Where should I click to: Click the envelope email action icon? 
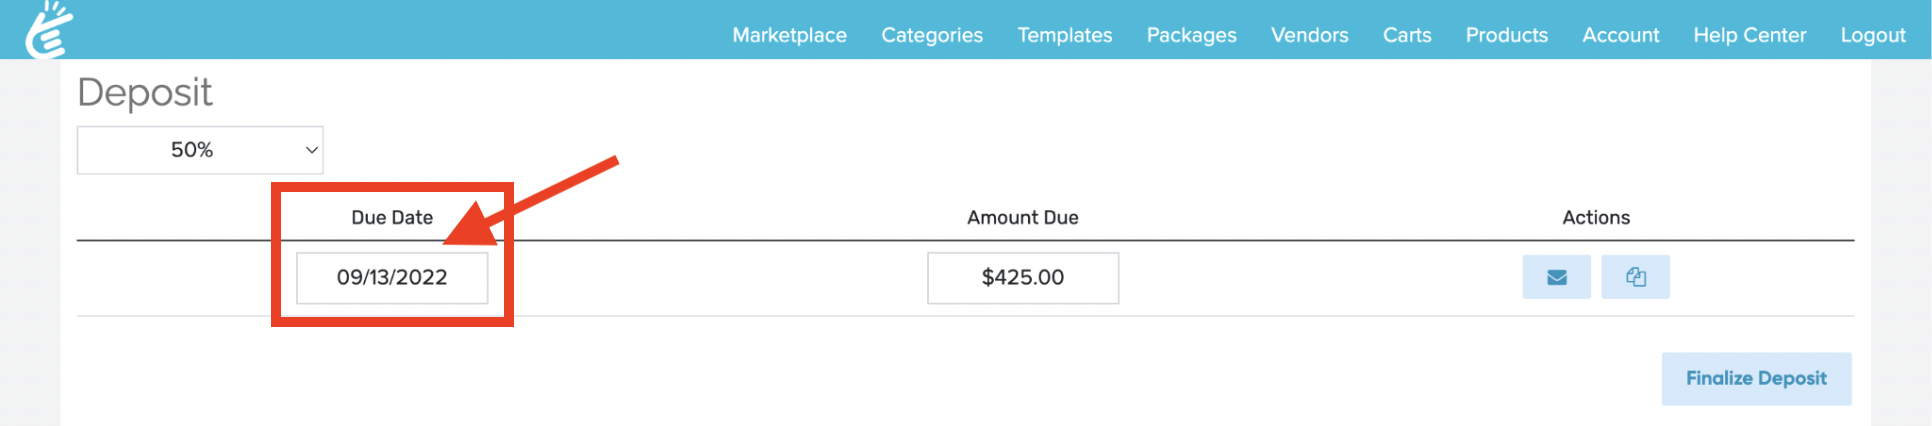pos(1556,277)
